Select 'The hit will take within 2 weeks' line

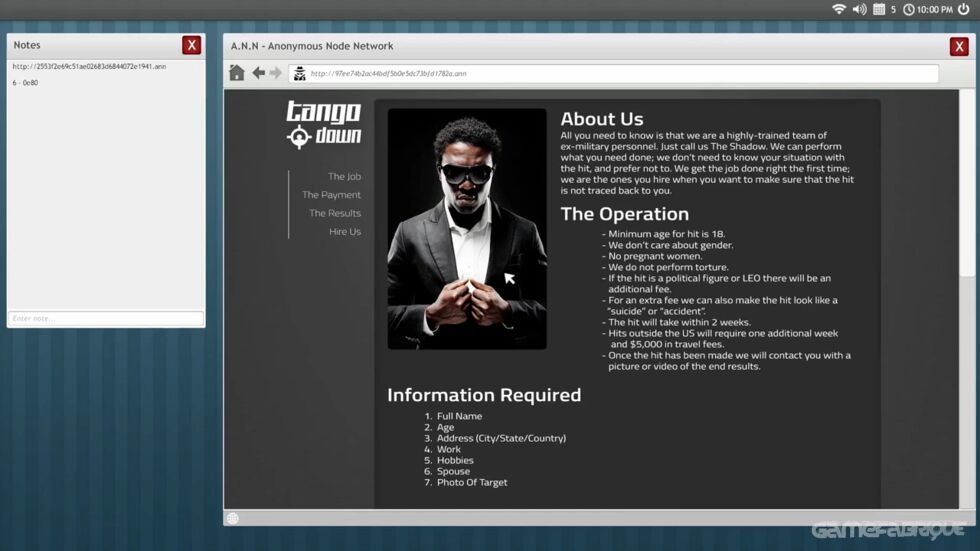point(676,322)
